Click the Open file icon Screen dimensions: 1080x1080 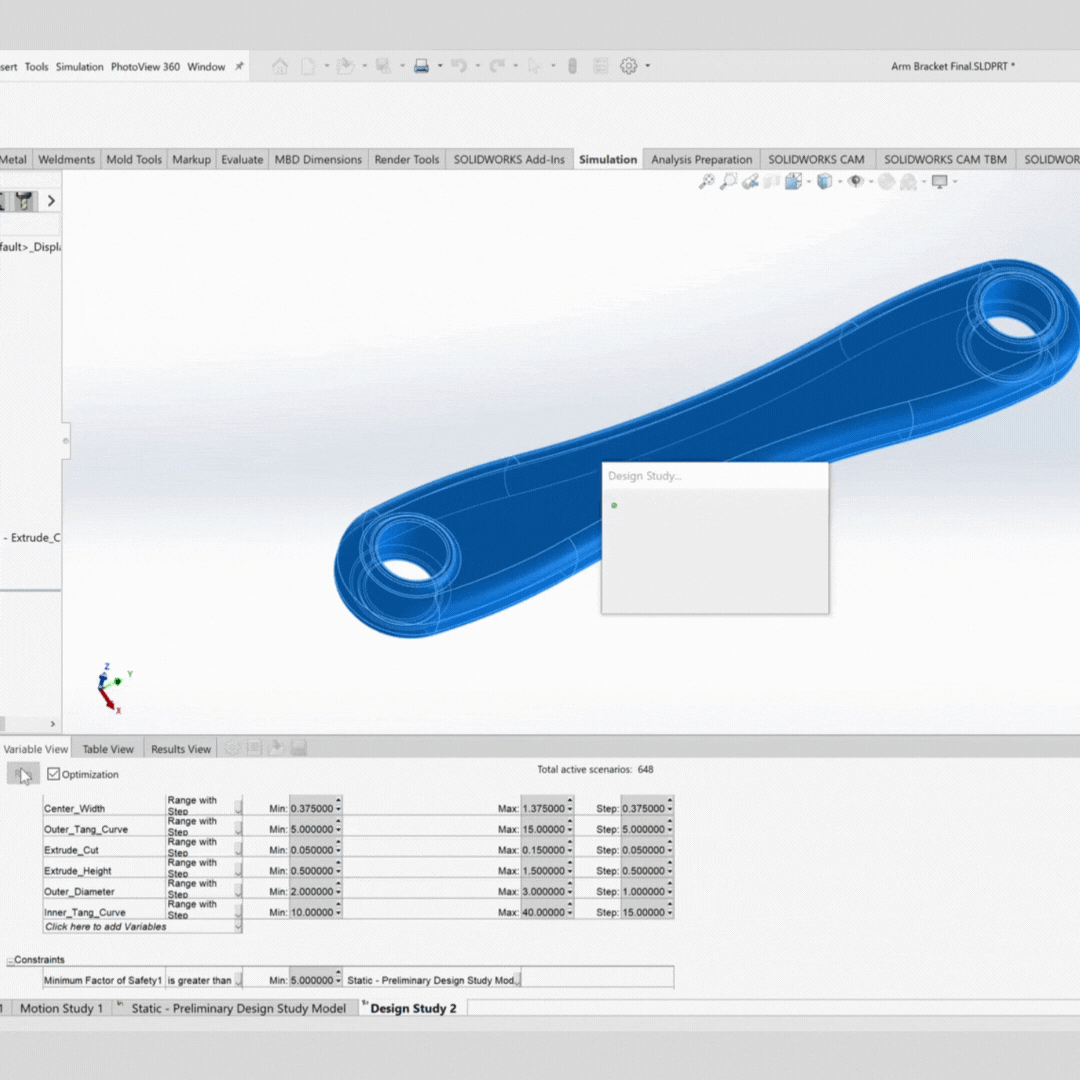(x=346, y=66)
